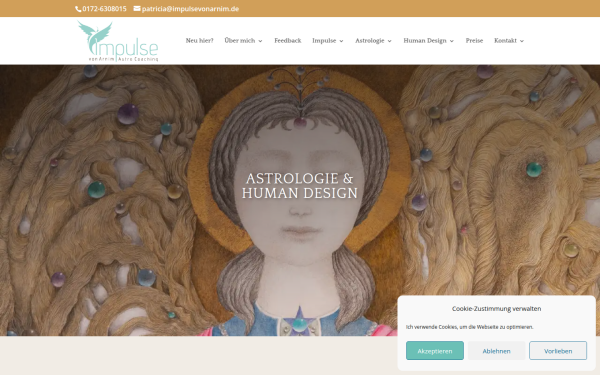Open the Neu hier? menu item

click(199, 41)
